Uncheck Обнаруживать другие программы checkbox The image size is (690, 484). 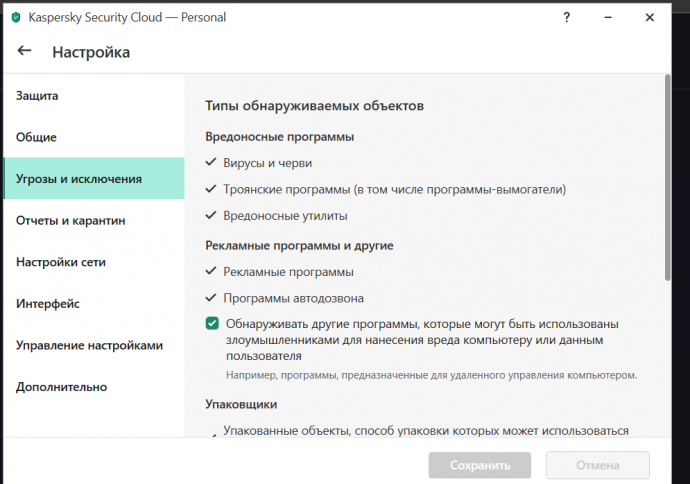click(x=212, y=324)
